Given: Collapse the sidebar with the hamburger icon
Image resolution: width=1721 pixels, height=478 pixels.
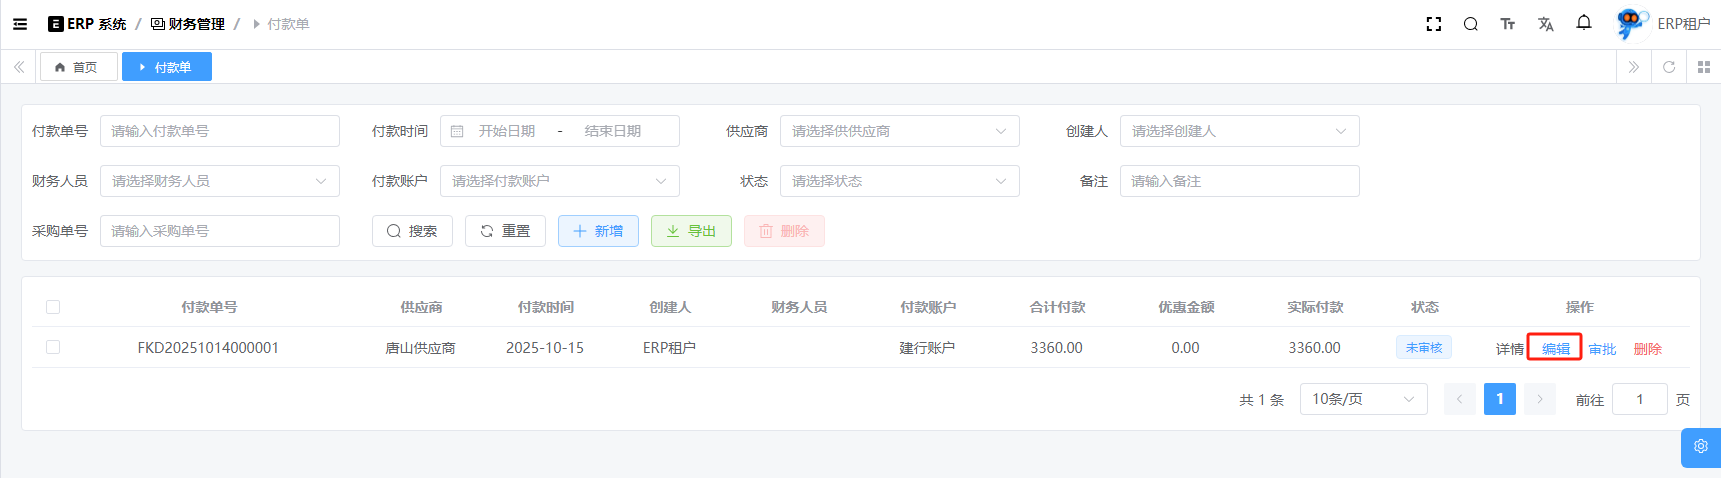Looking at the screenshot, I should [20, 24].
